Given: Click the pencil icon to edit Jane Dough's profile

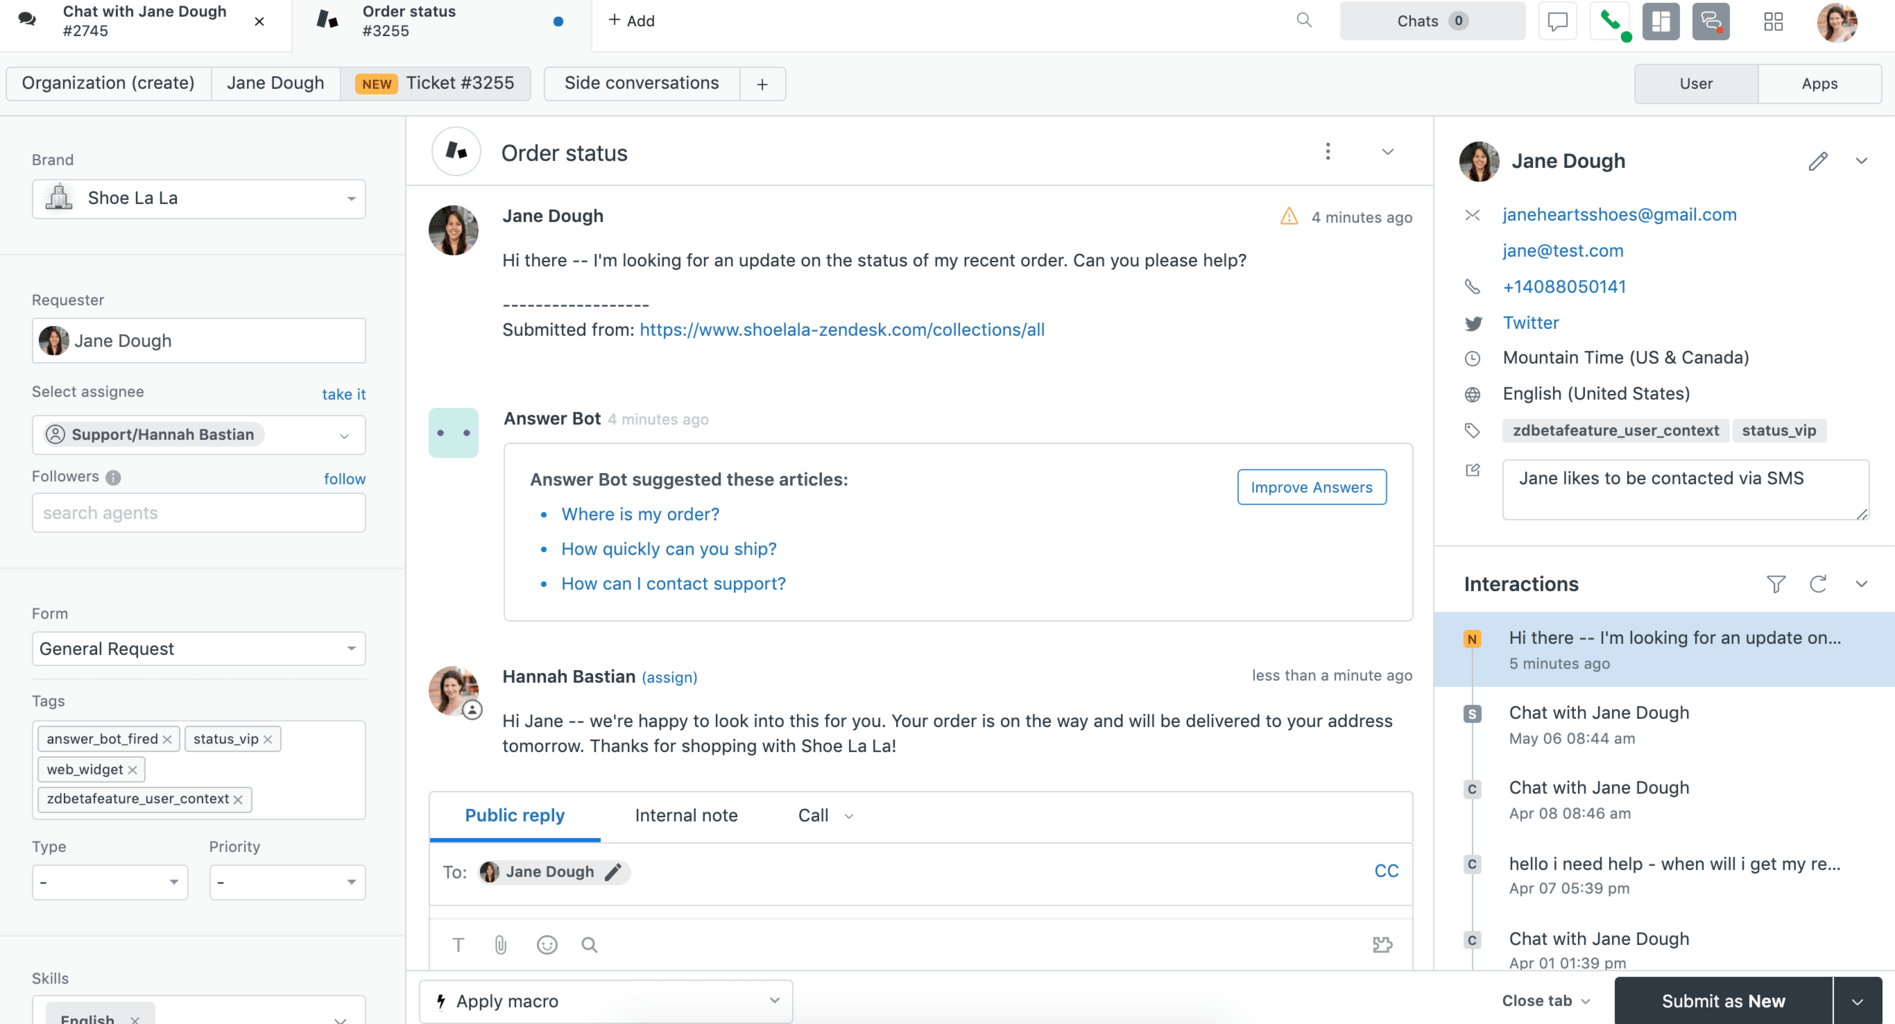Looking at the screenshot, I should (x=1818, y=160).
